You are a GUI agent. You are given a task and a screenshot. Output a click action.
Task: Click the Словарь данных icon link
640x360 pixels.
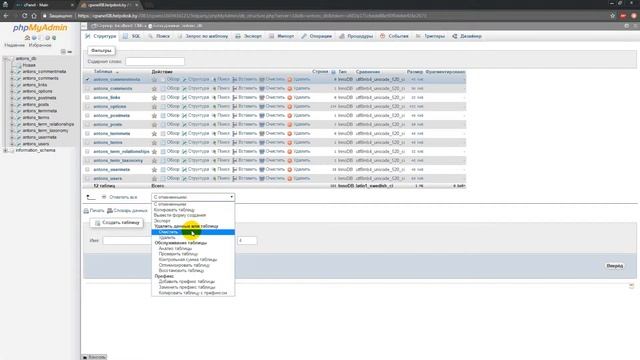click(127, 211)
